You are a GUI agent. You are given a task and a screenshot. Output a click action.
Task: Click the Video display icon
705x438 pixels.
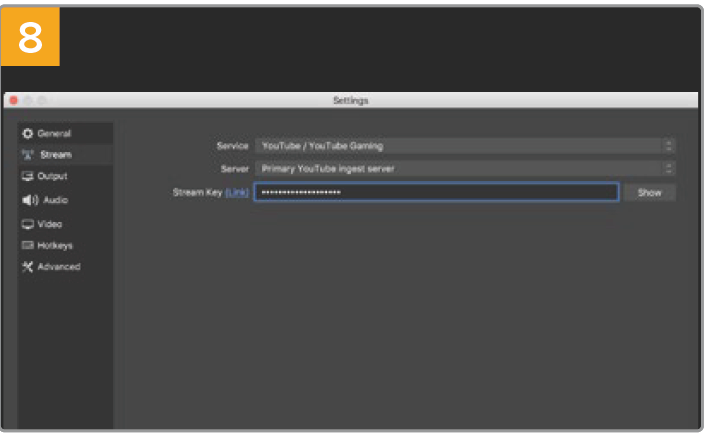(28, 224)
